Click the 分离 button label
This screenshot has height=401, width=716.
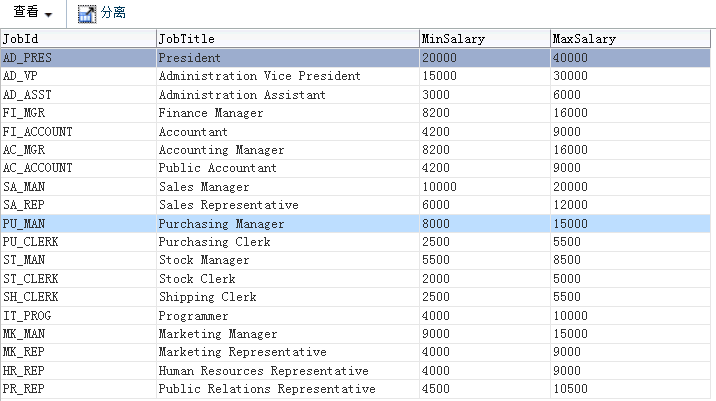pos(113,13)
